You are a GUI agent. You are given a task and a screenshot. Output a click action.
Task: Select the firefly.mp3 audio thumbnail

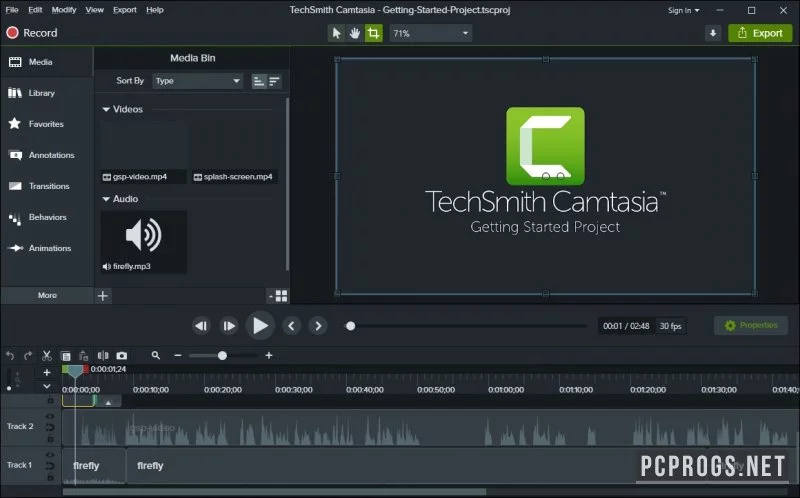coord(143,242)
